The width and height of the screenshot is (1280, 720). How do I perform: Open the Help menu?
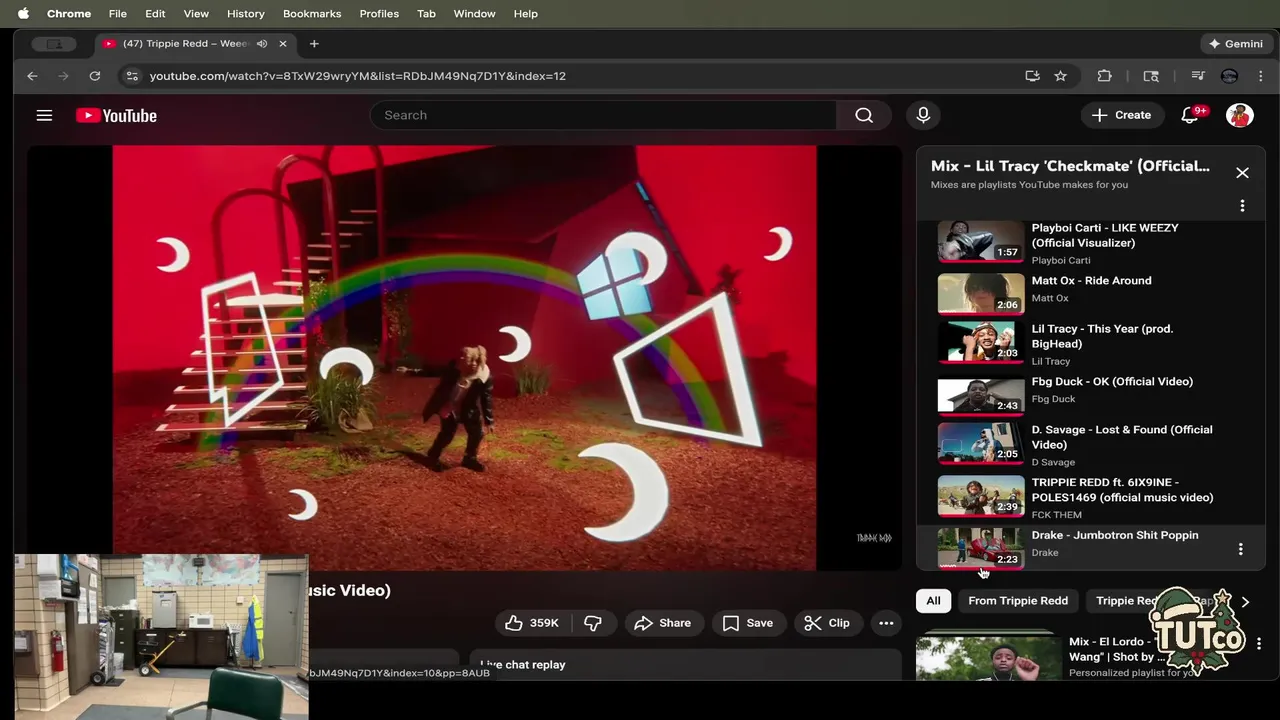pyautogui.click(x=526, y=14)
